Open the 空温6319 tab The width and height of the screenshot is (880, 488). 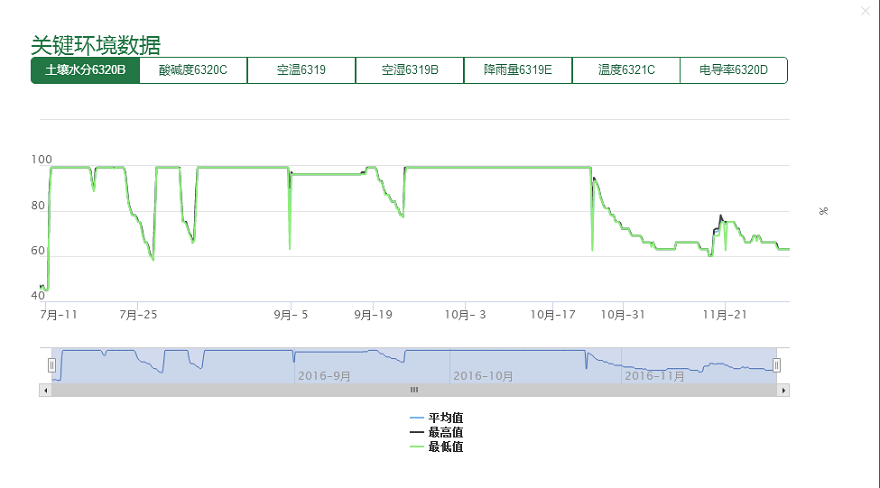[x=301, y=70]
